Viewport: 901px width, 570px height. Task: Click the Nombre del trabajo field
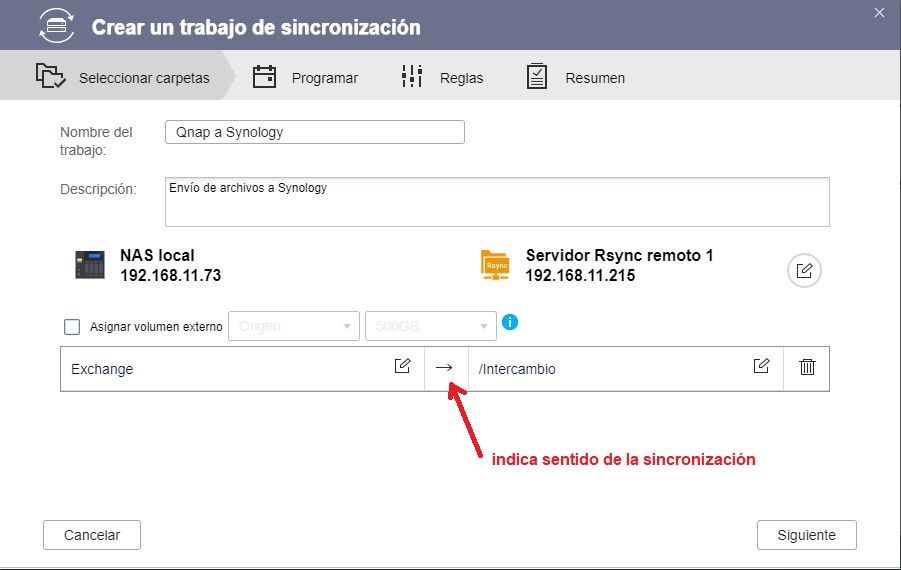[314, 132]
